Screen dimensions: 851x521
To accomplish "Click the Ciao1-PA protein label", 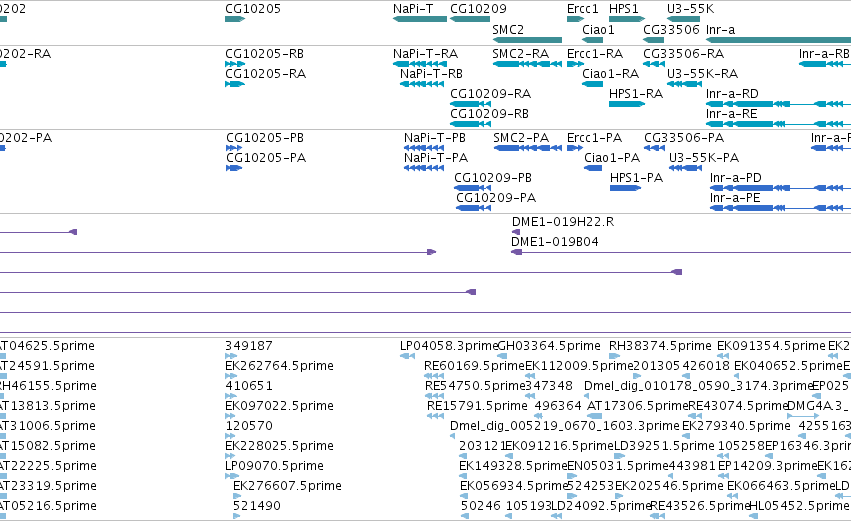I will click(x=612, y=158).
